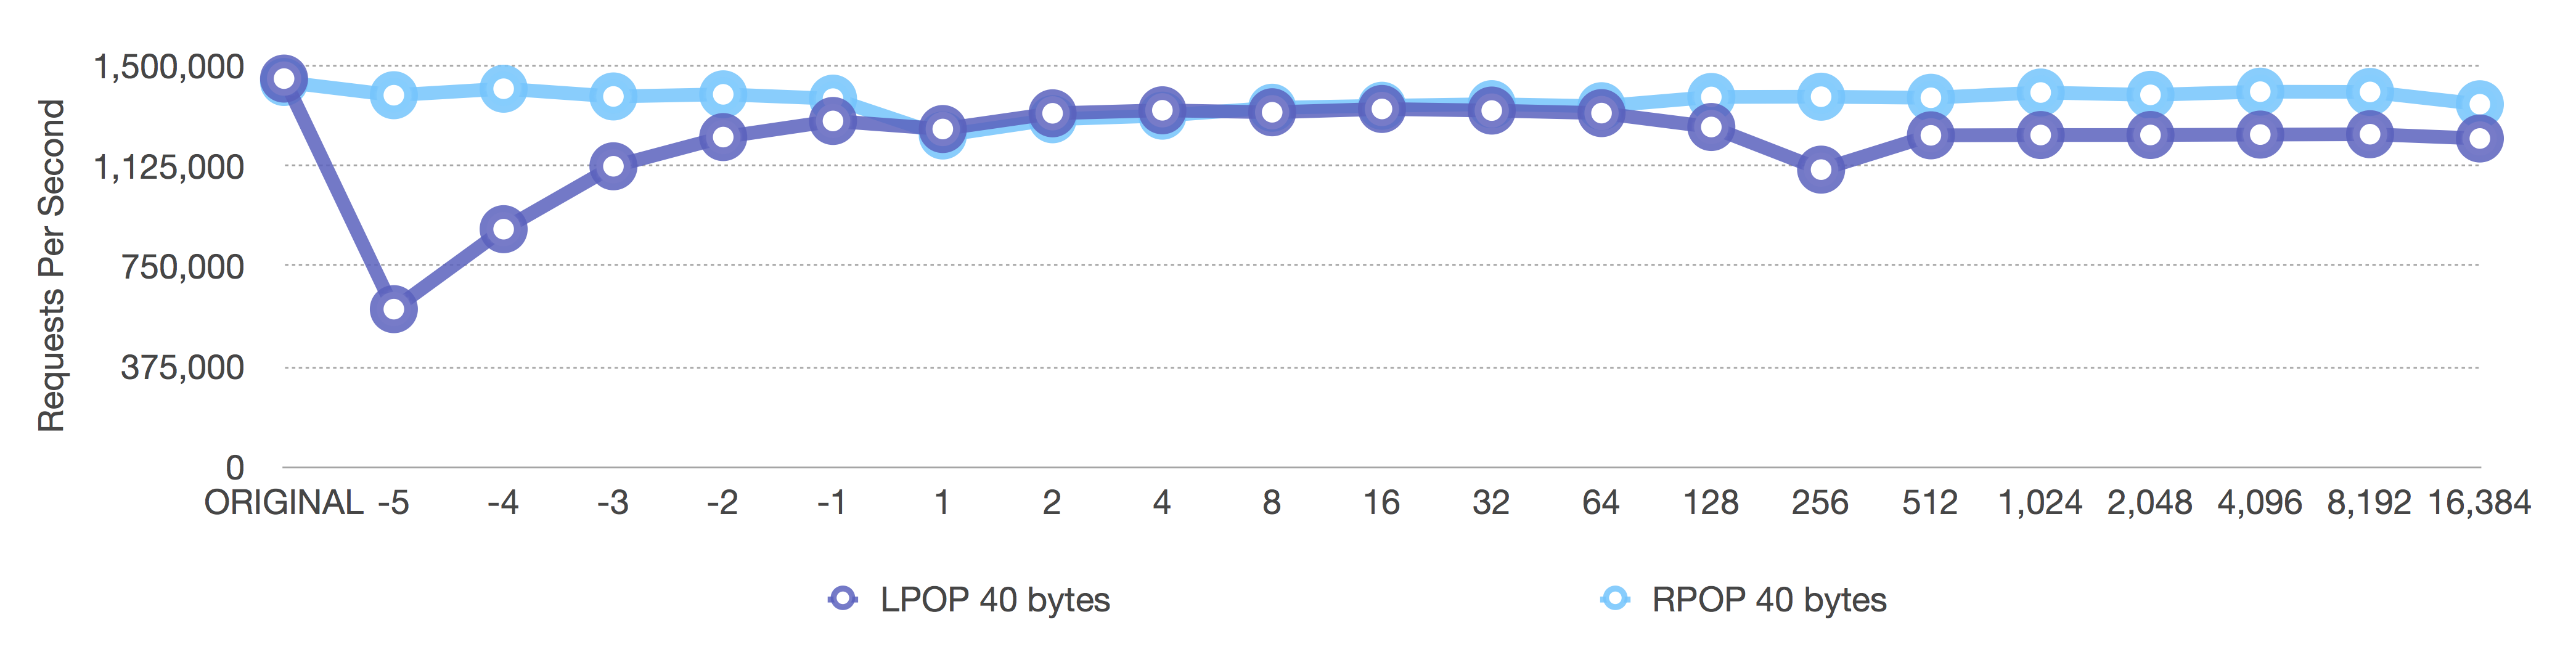Image resolution: width=2576 pixels, height=649 pixels.
Task: Select the LPOP data point at -5
Action: point(394,309)
